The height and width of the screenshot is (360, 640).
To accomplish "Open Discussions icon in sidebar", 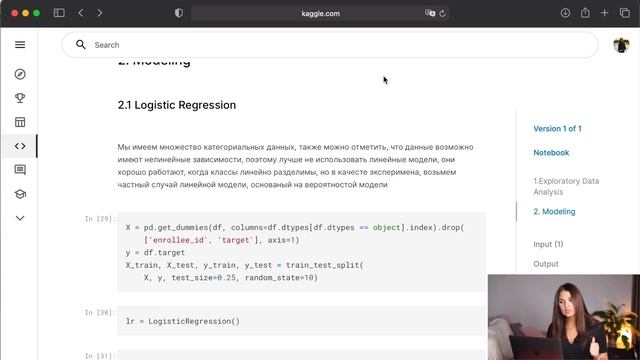I will pyautogui.click(x=20, y=170).
